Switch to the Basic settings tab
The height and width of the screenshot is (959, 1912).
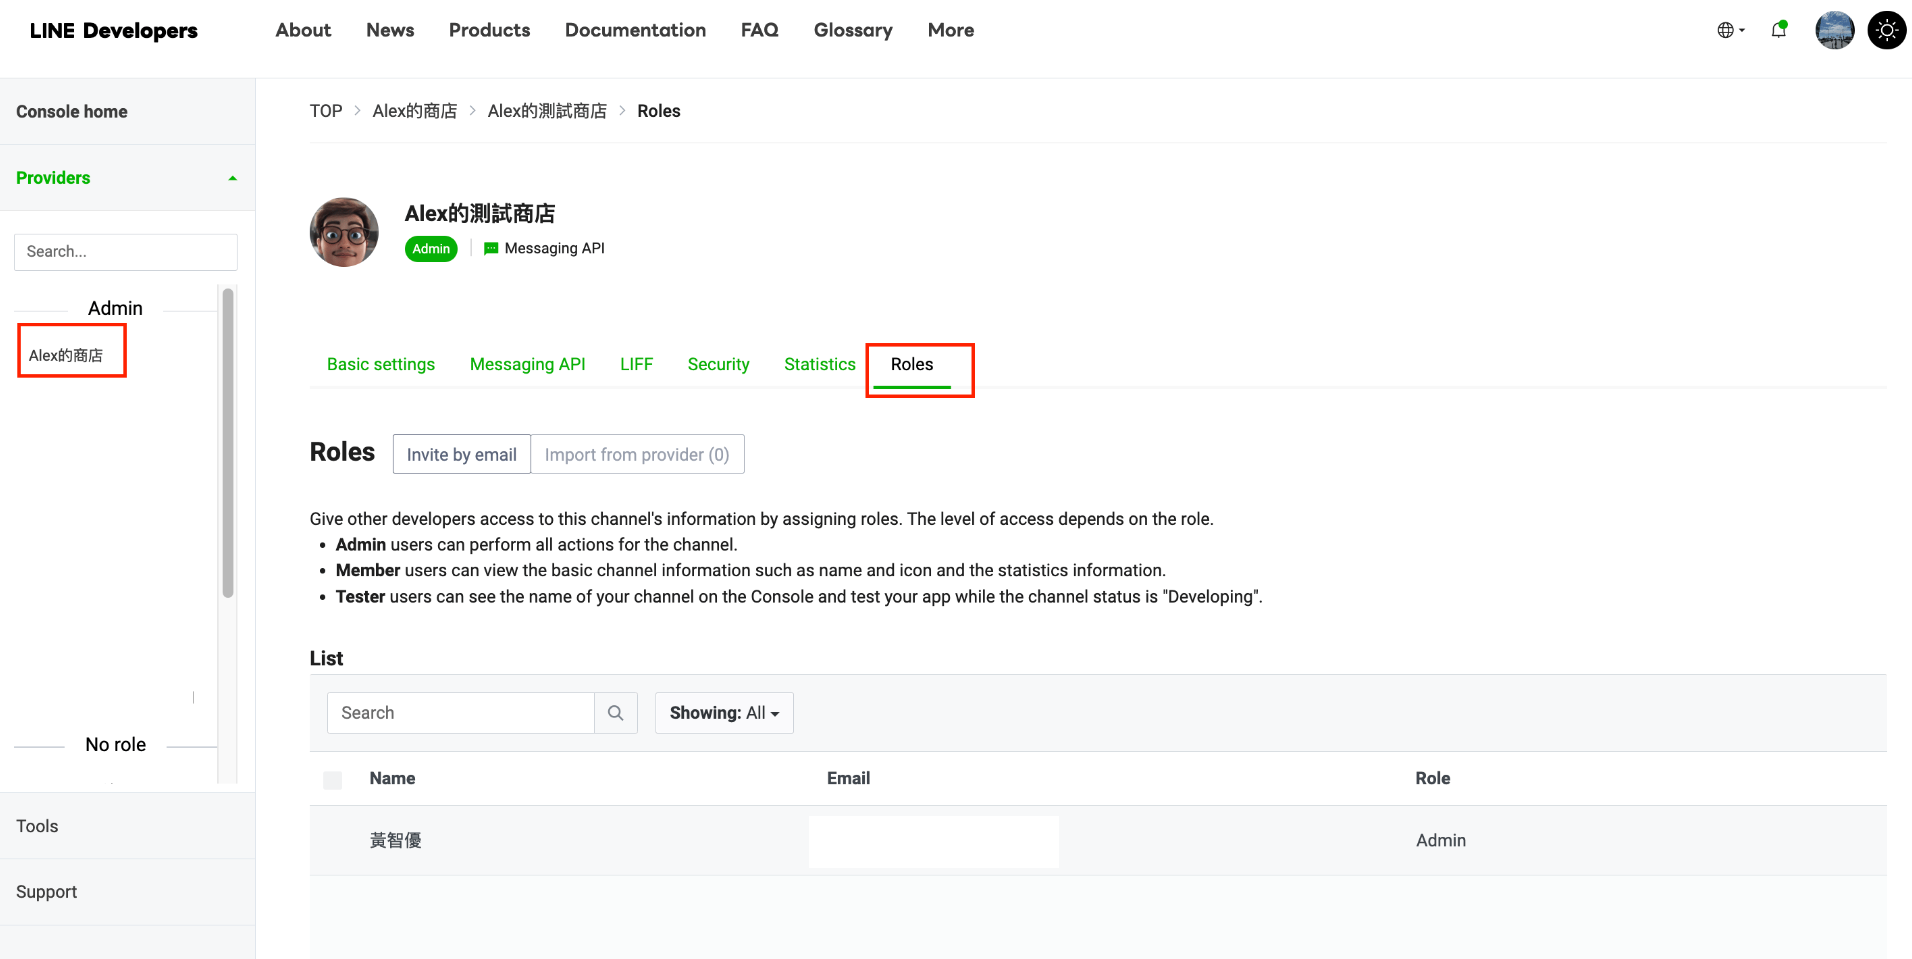381,364
